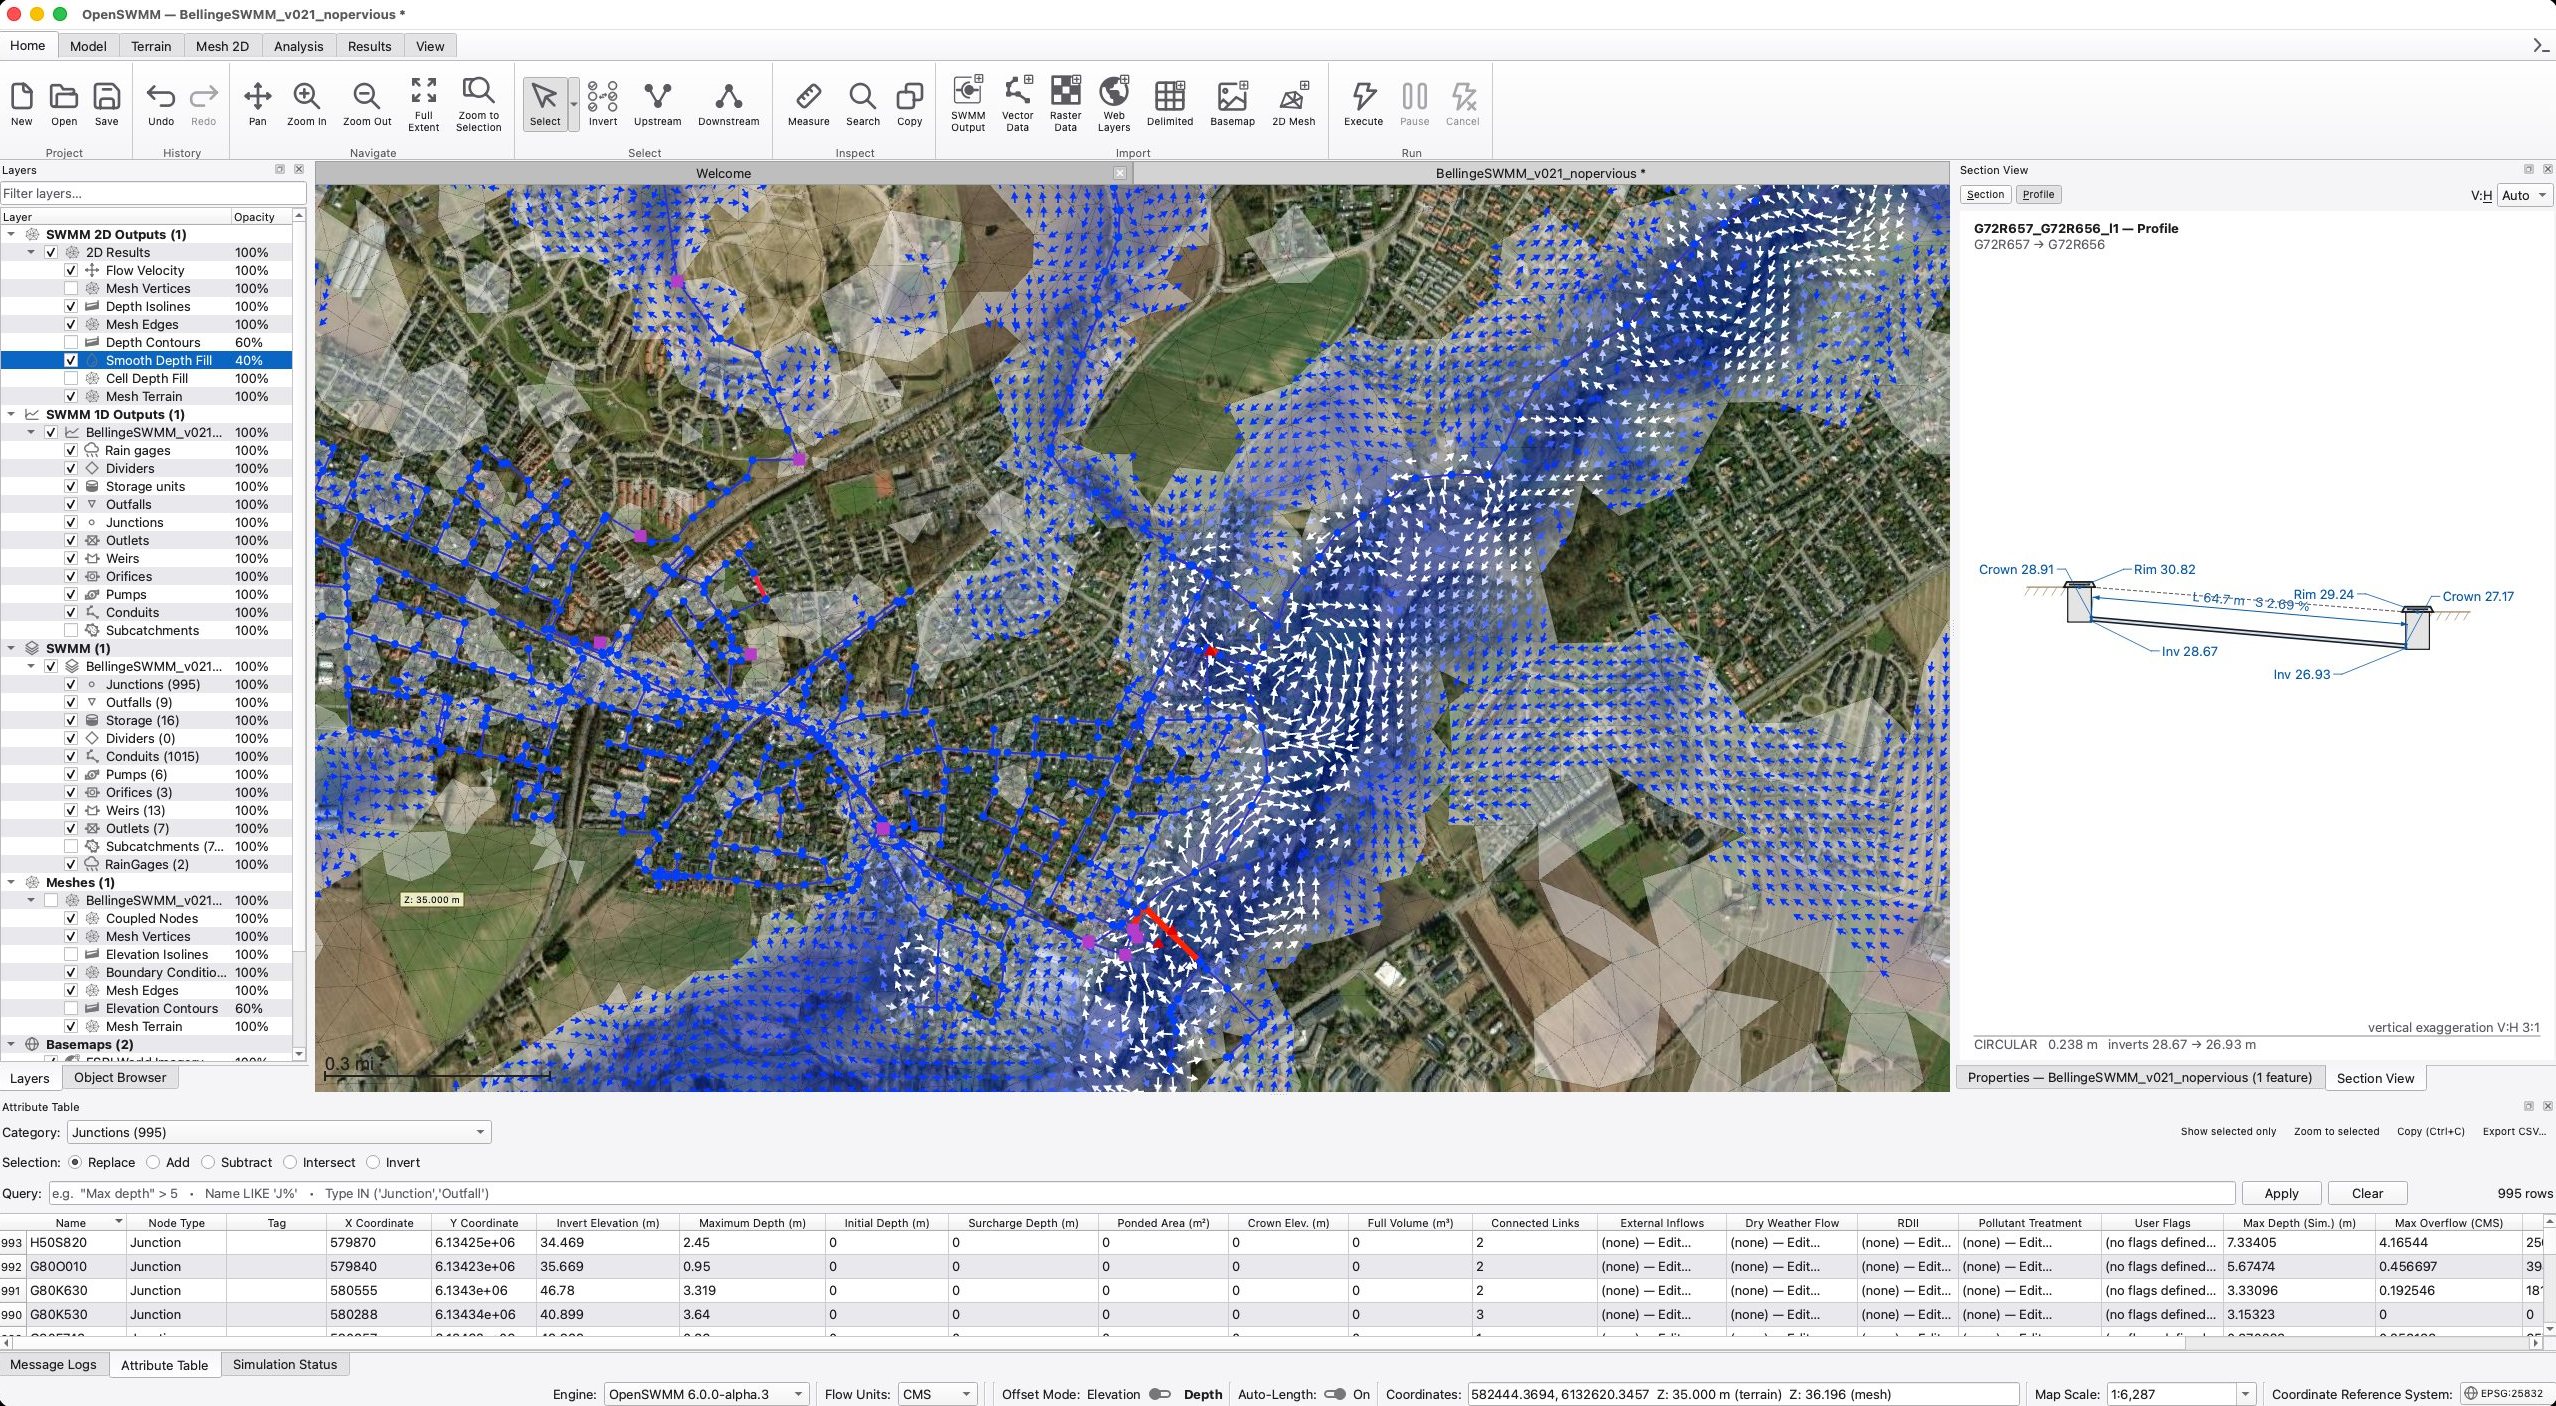Screen dimensions: 2556x1406
Task: Open the V:H Auto dropdown
Action: (x=2524, y=195)
